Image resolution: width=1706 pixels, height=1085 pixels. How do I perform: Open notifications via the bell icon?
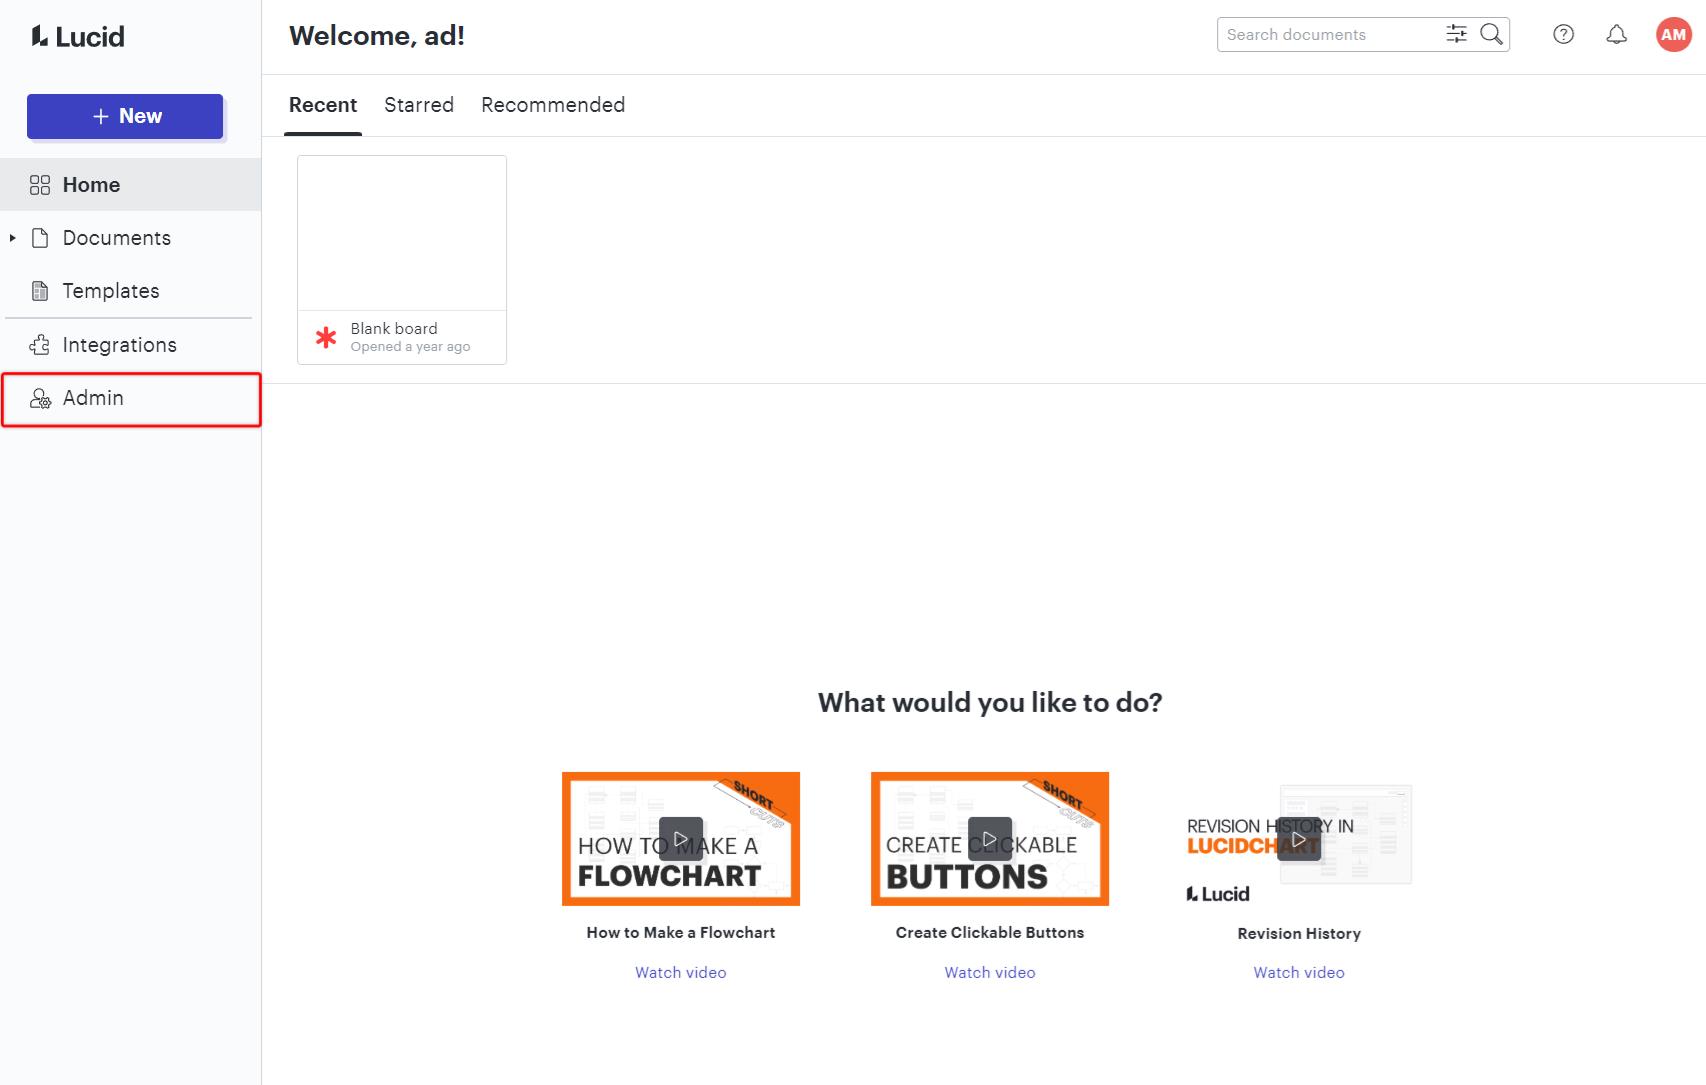click(1616, 34)
